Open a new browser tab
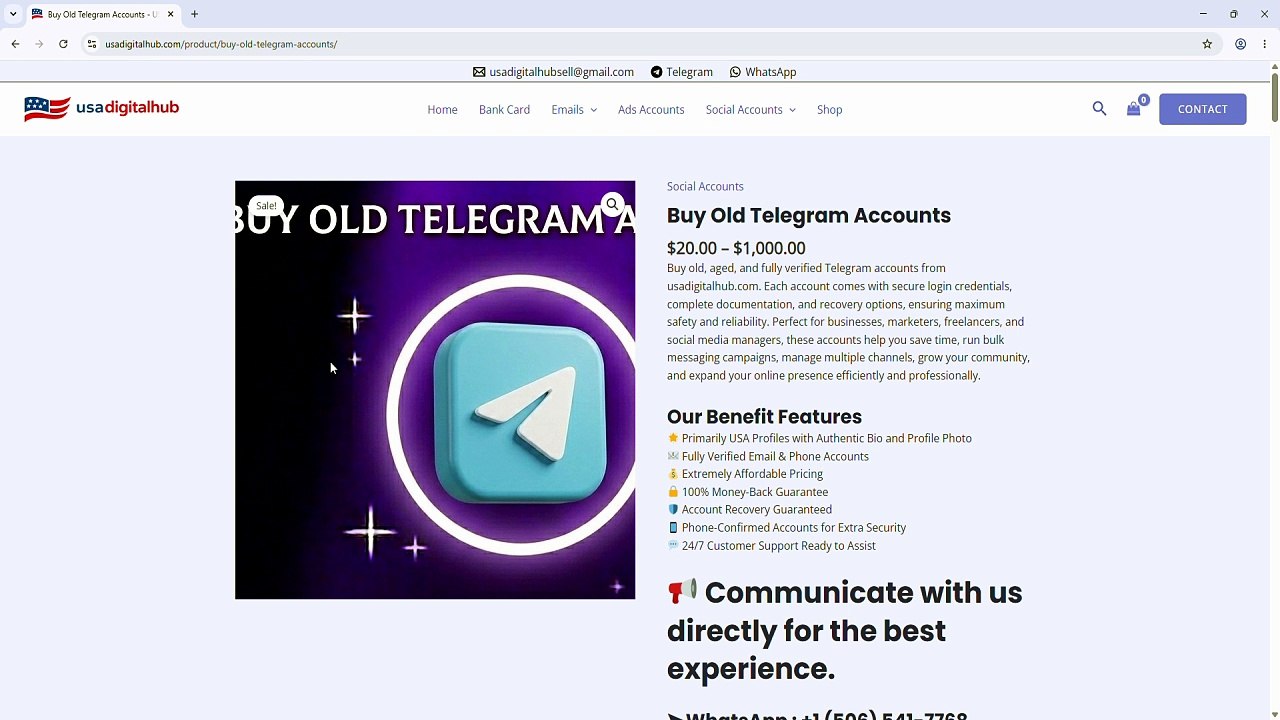The width and height of the screenshot is (1280, 720). click(195, 14)
